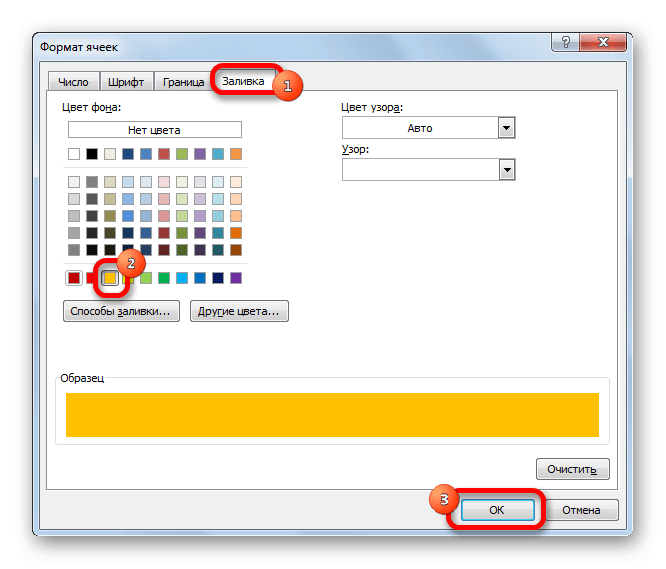Switch to the Число tab
Screen dimensions: 666x569
tap(73, 82)
